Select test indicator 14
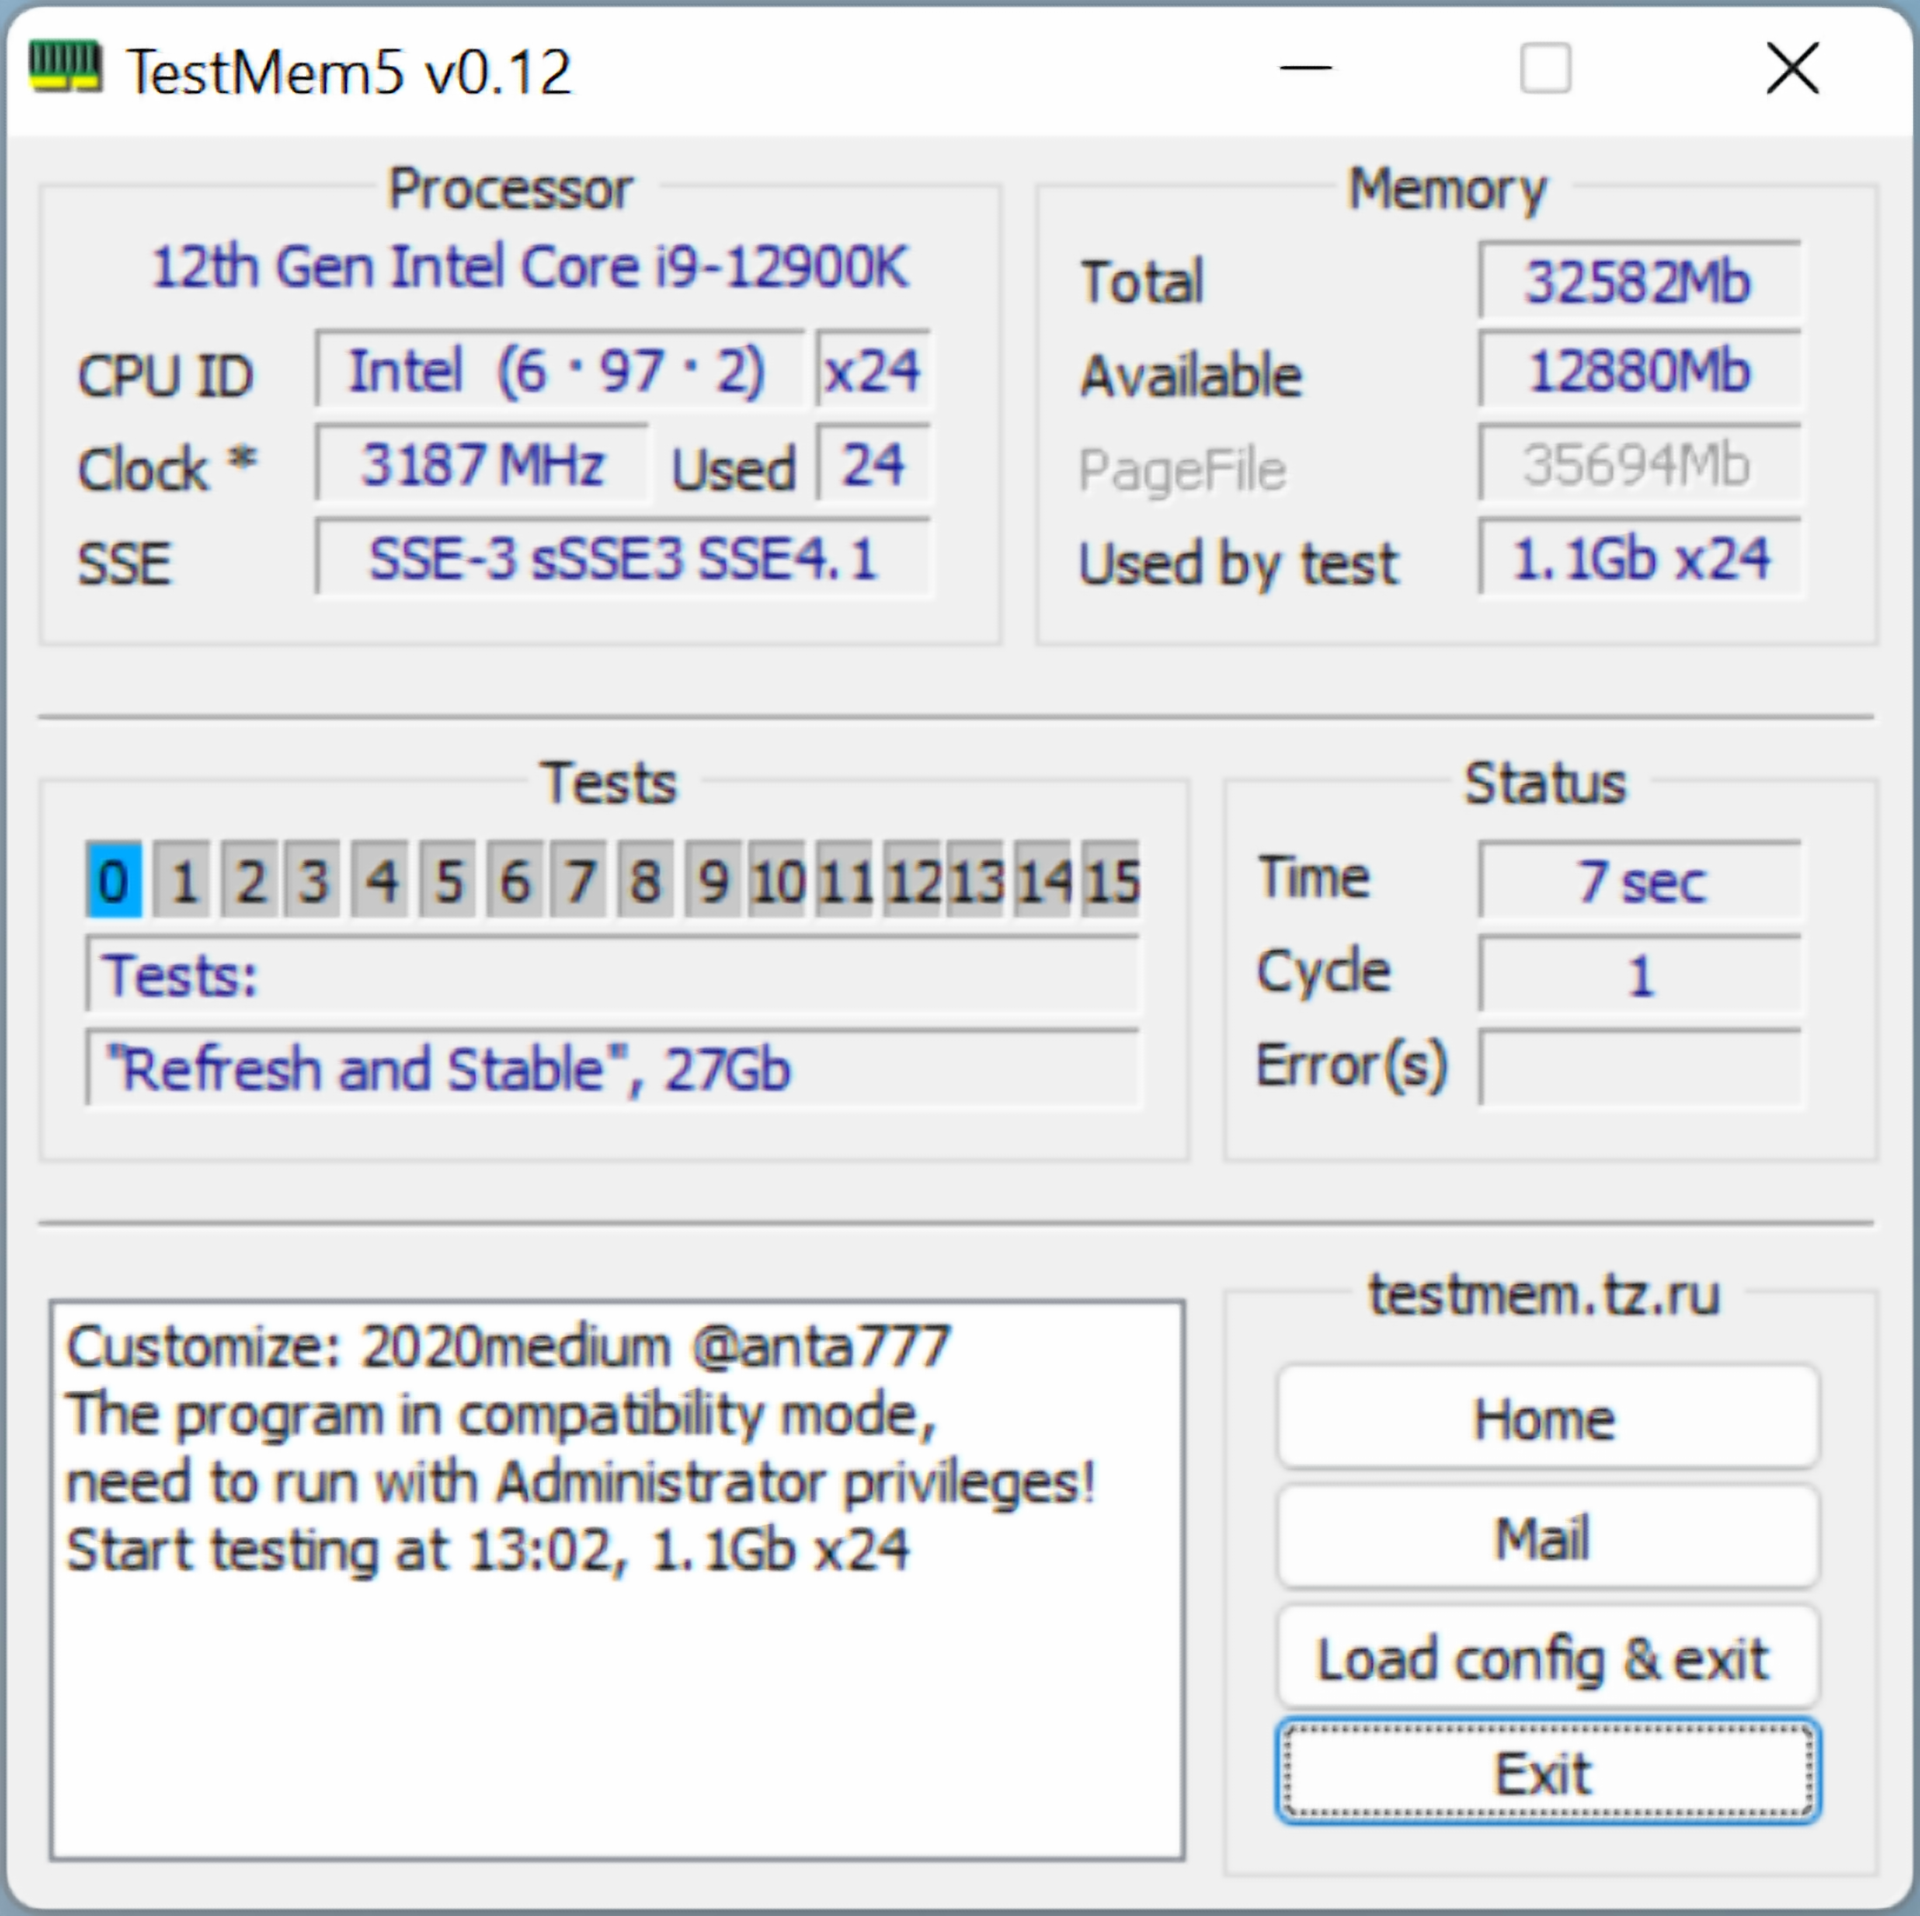The height and width of the screenshot is (1916, 1920). 1044,880
